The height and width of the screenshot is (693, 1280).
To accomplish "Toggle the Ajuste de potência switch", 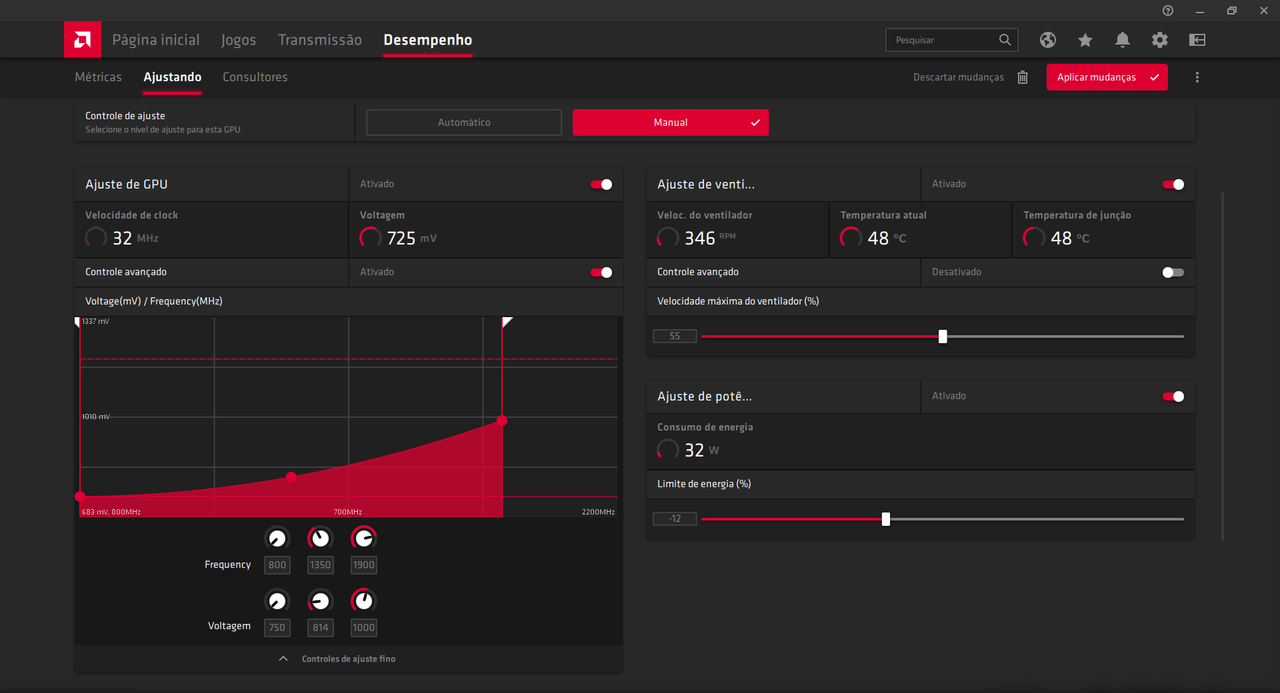I will (x=1173, y=396).
